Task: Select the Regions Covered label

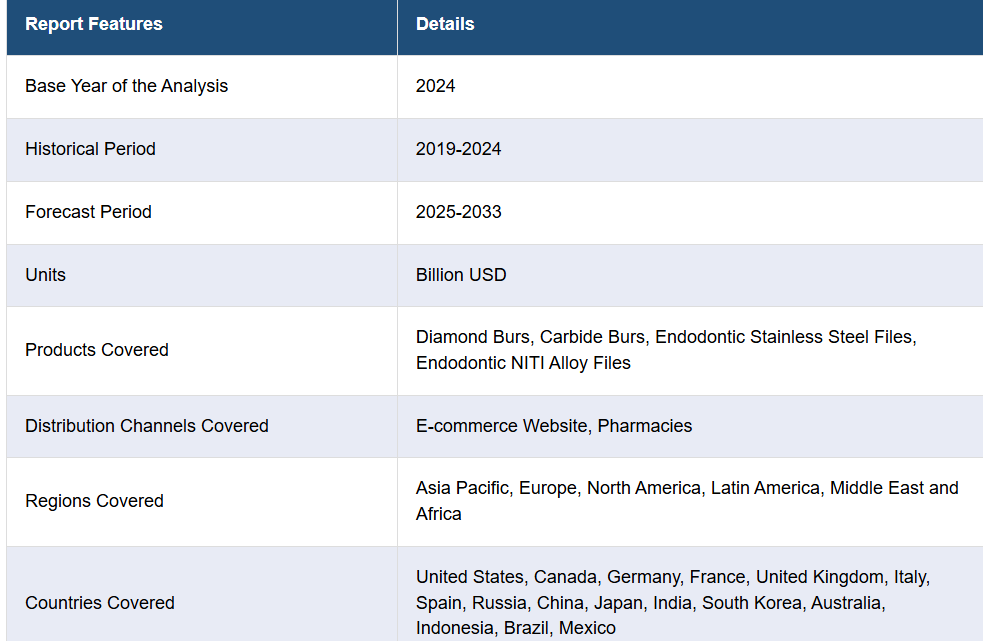Action: [94, 501]
